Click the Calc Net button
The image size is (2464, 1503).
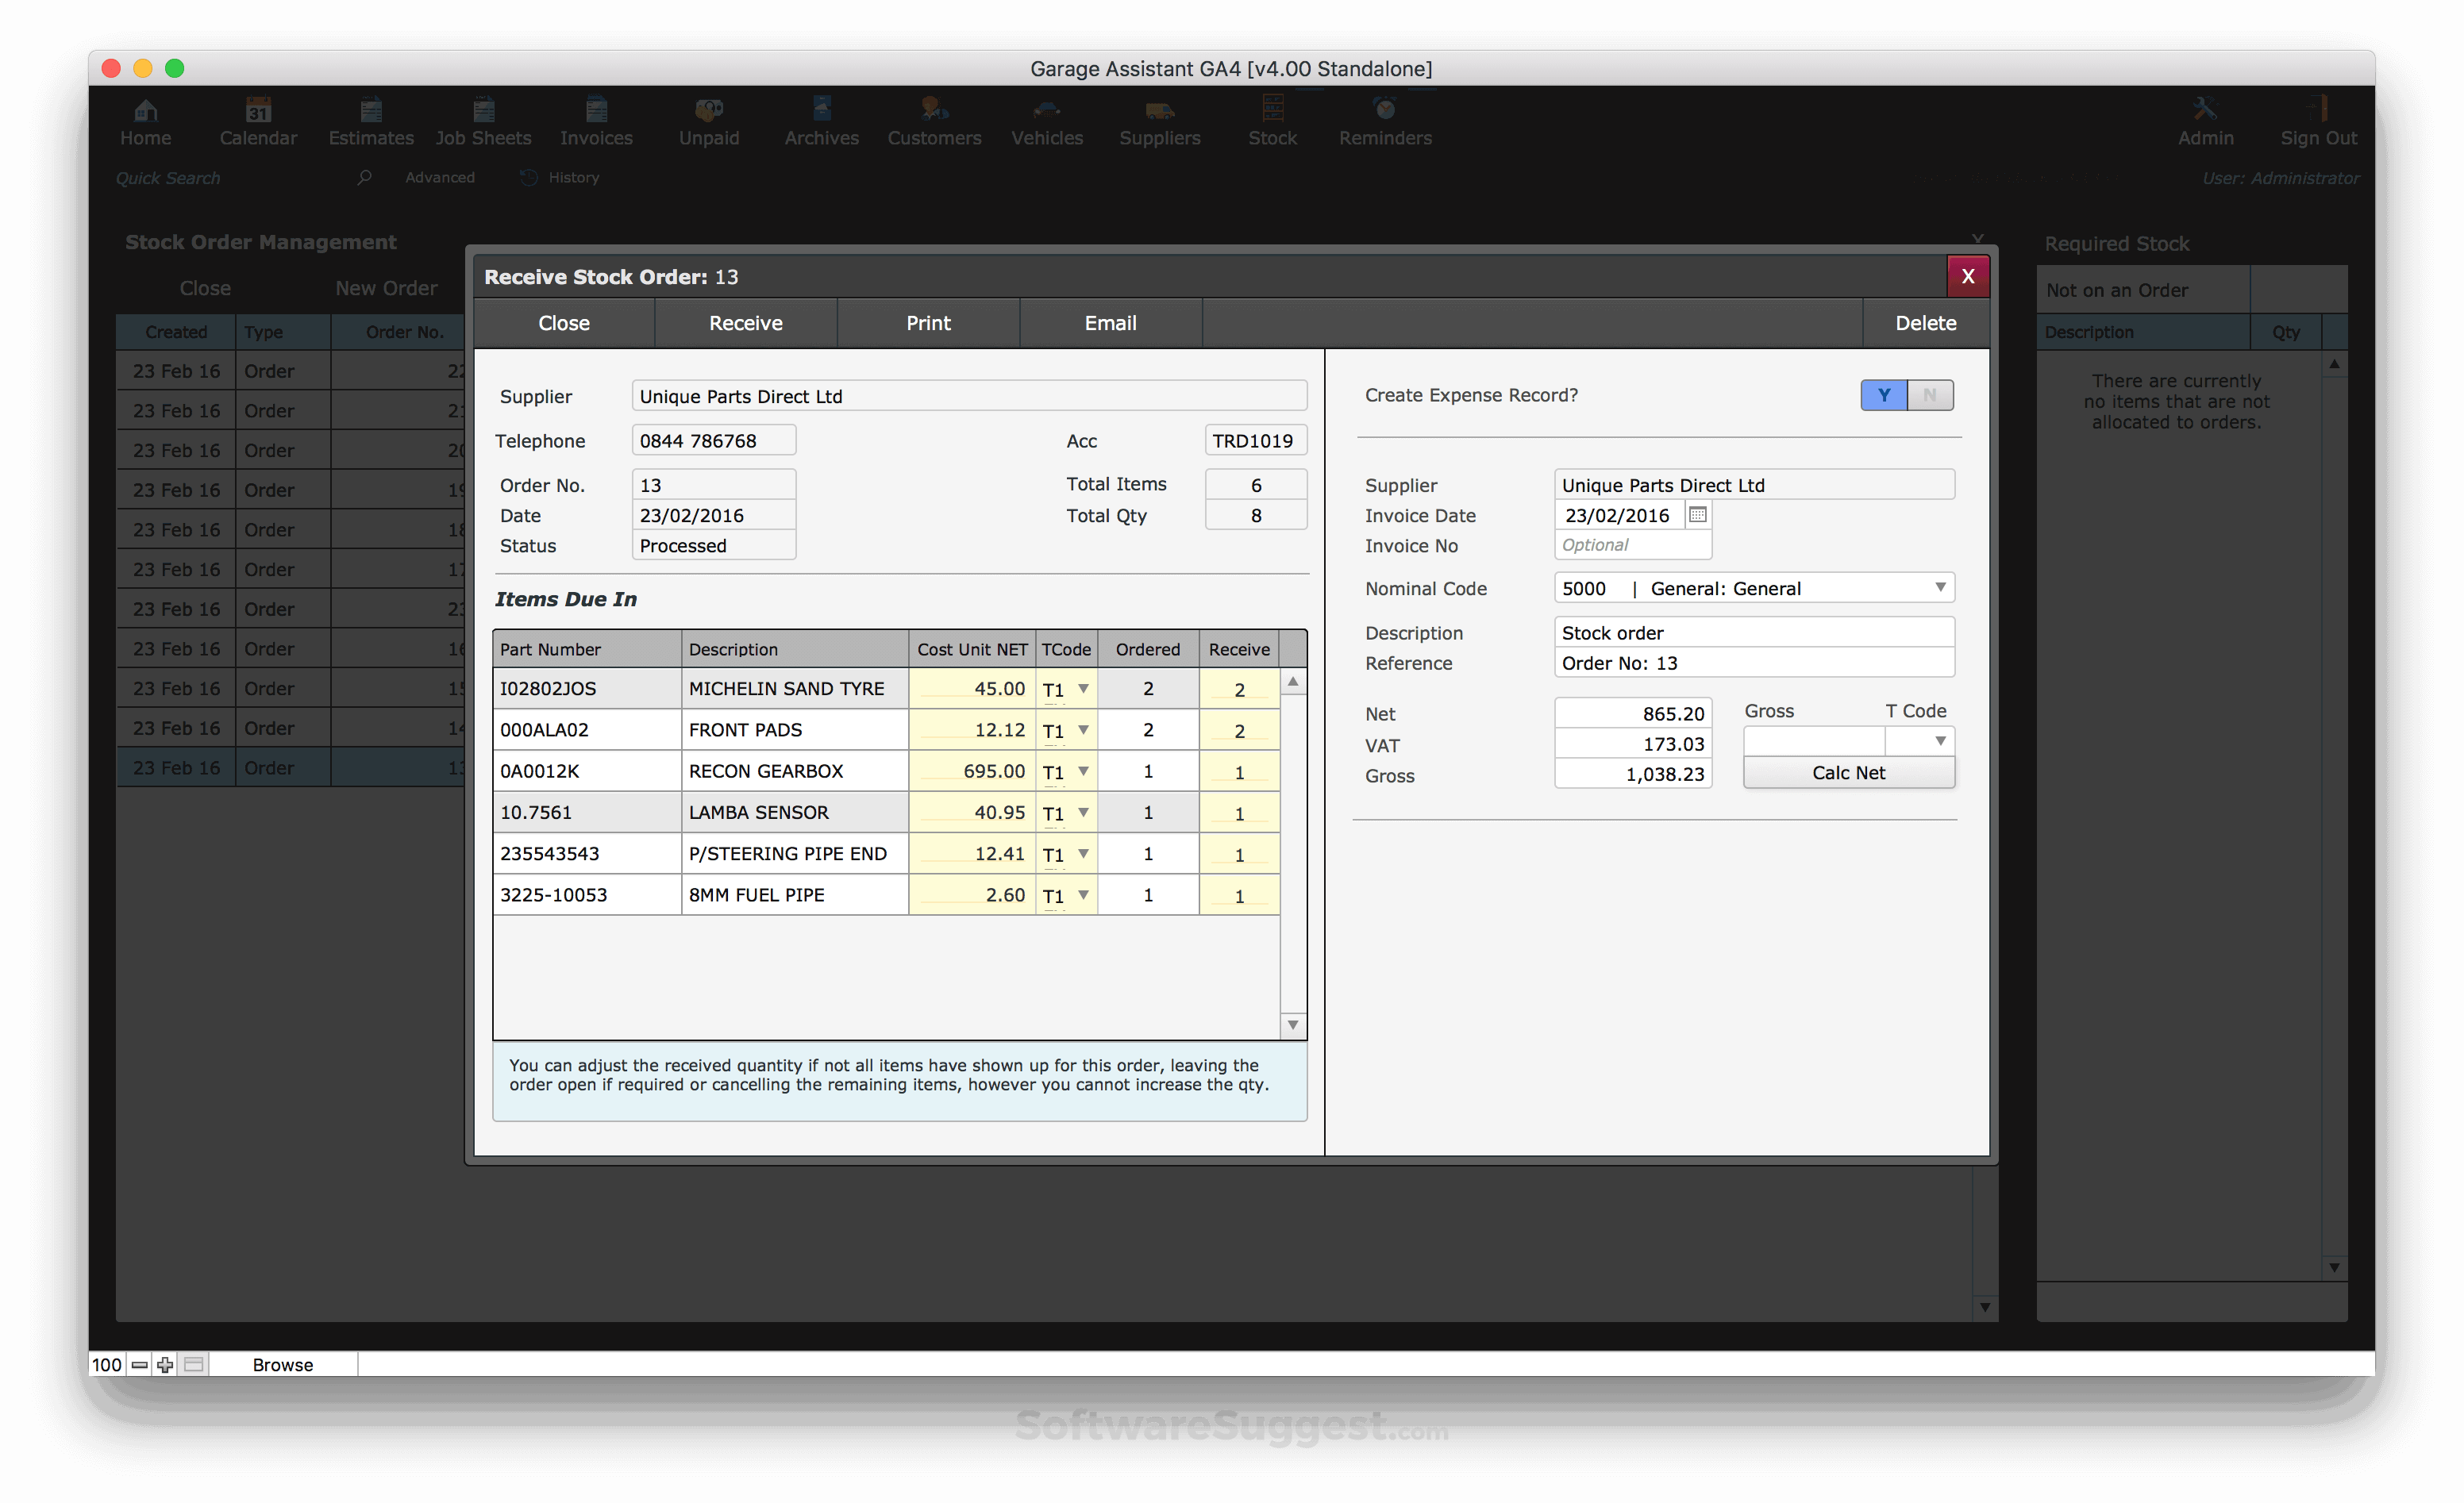1848,771
